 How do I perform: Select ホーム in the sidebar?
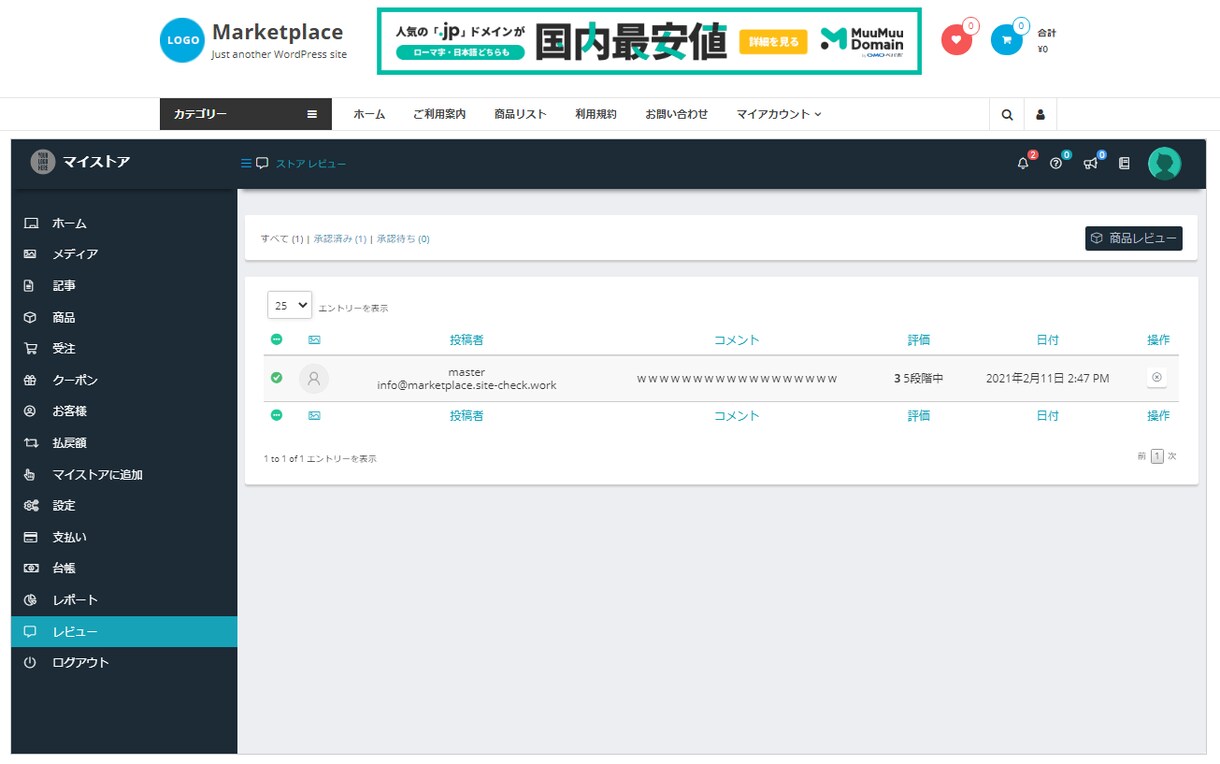[x=124, y=223]
